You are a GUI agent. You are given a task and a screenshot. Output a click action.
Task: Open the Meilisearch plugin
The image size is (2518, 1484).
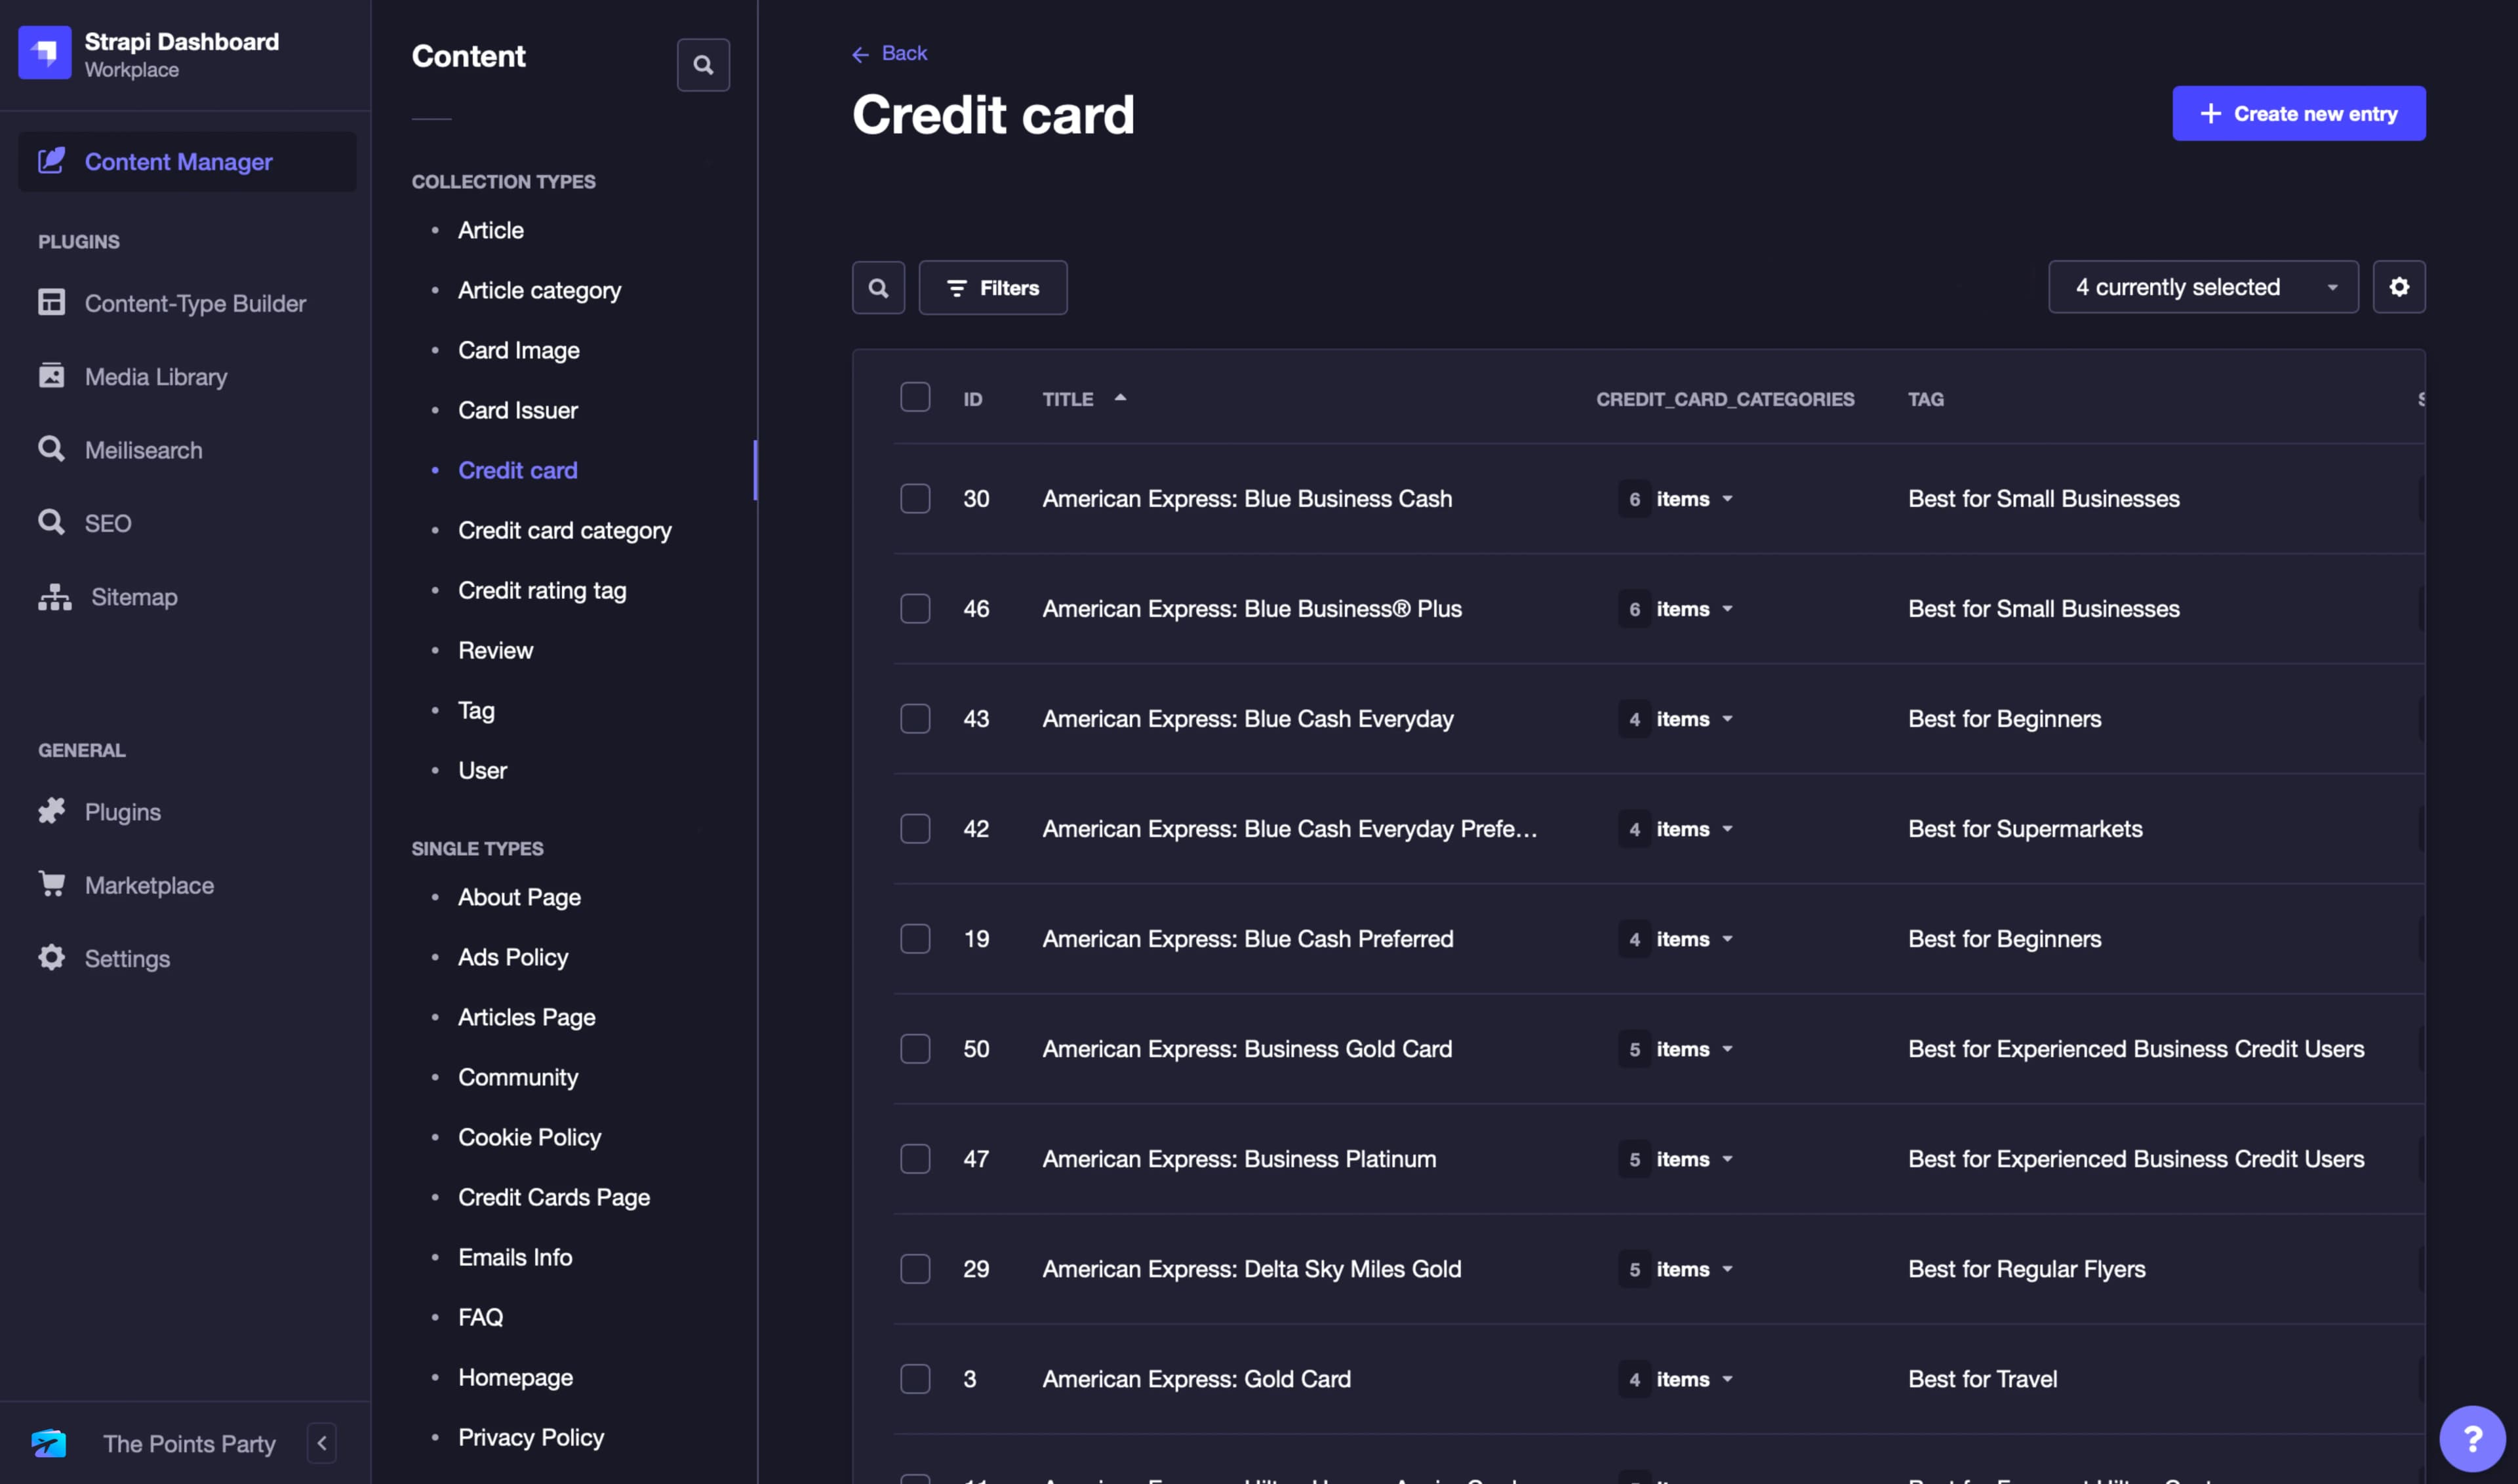click(x=144, y=449)
